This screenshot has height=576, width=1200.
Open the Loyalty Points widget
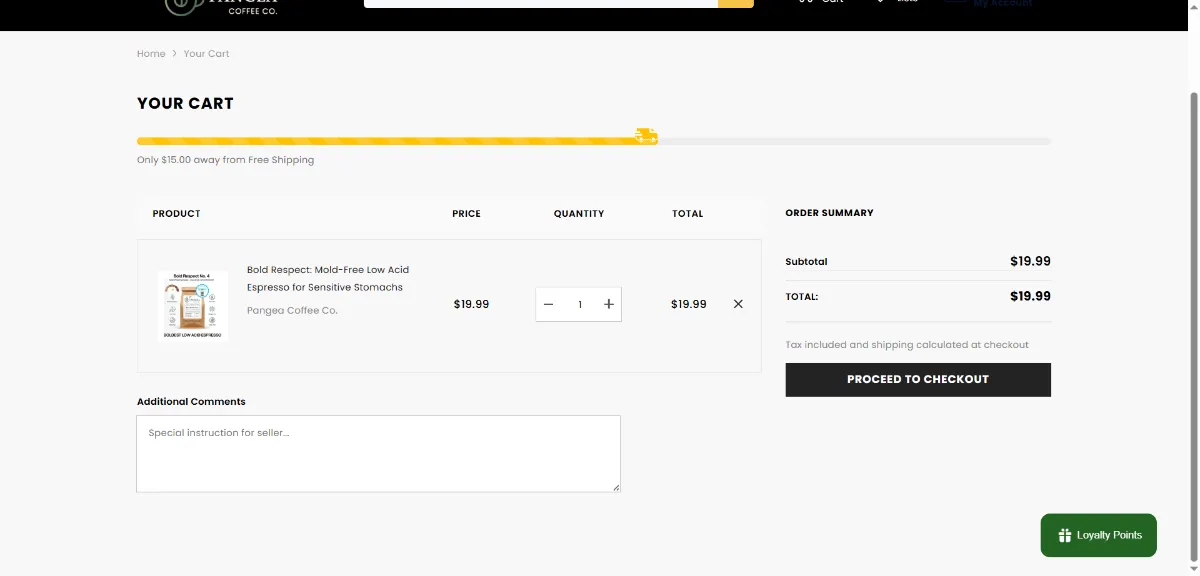(x=1098, y=535)
